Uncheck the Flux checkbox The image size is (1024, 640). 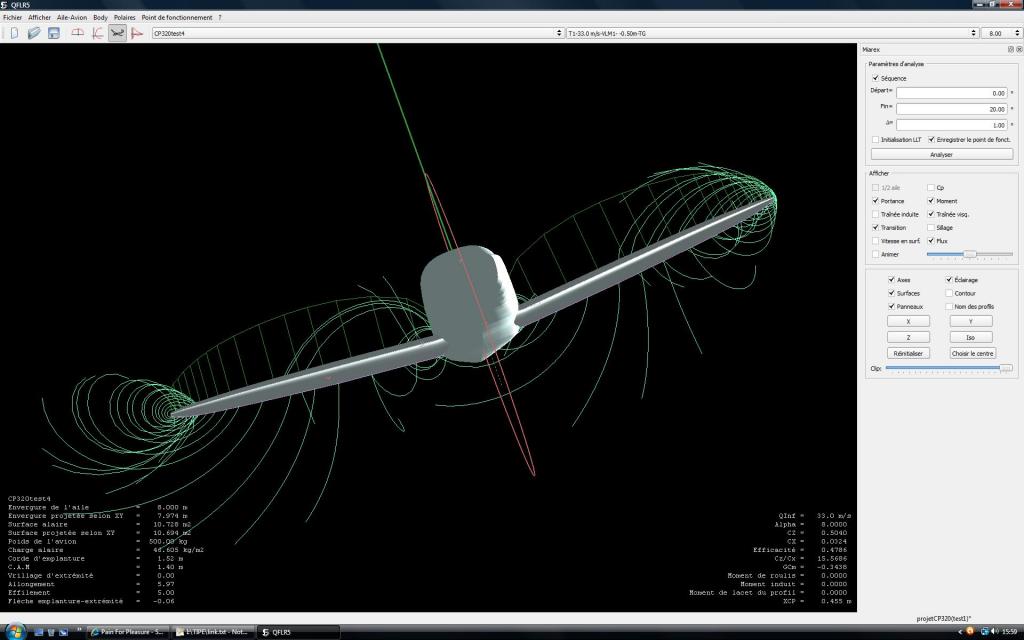click(x=931, y=241)
